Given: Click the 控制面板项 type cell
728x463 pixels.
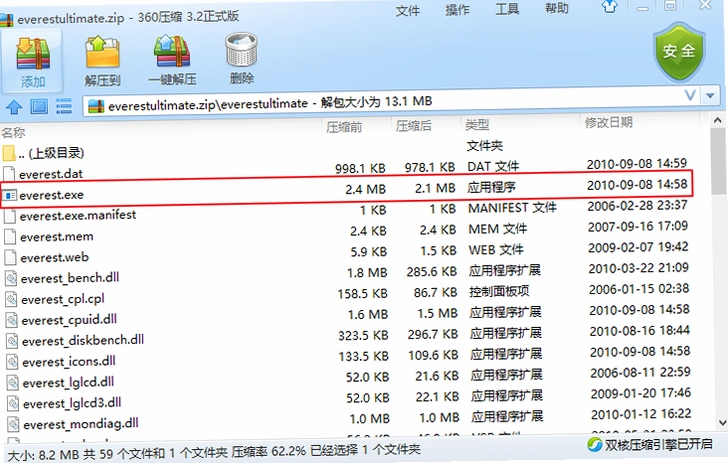Looking at the screenshot, I should (499, 291).
